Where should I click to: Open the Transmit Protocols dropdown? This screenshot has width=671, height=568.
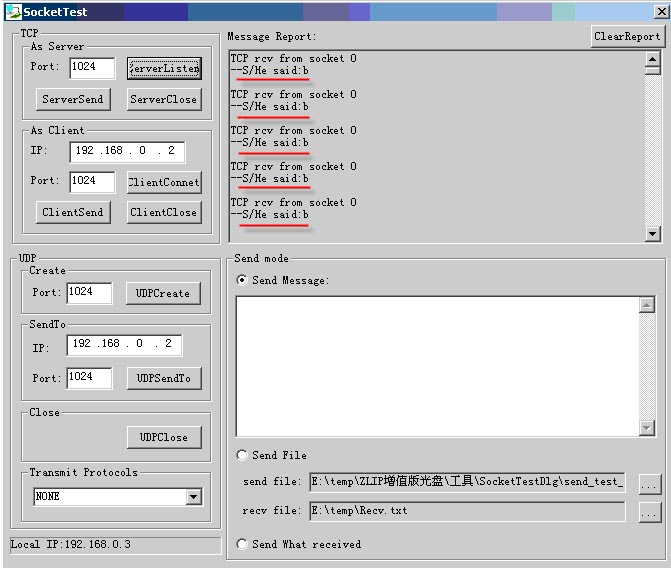pyautogui.click(x=193, y=497)
